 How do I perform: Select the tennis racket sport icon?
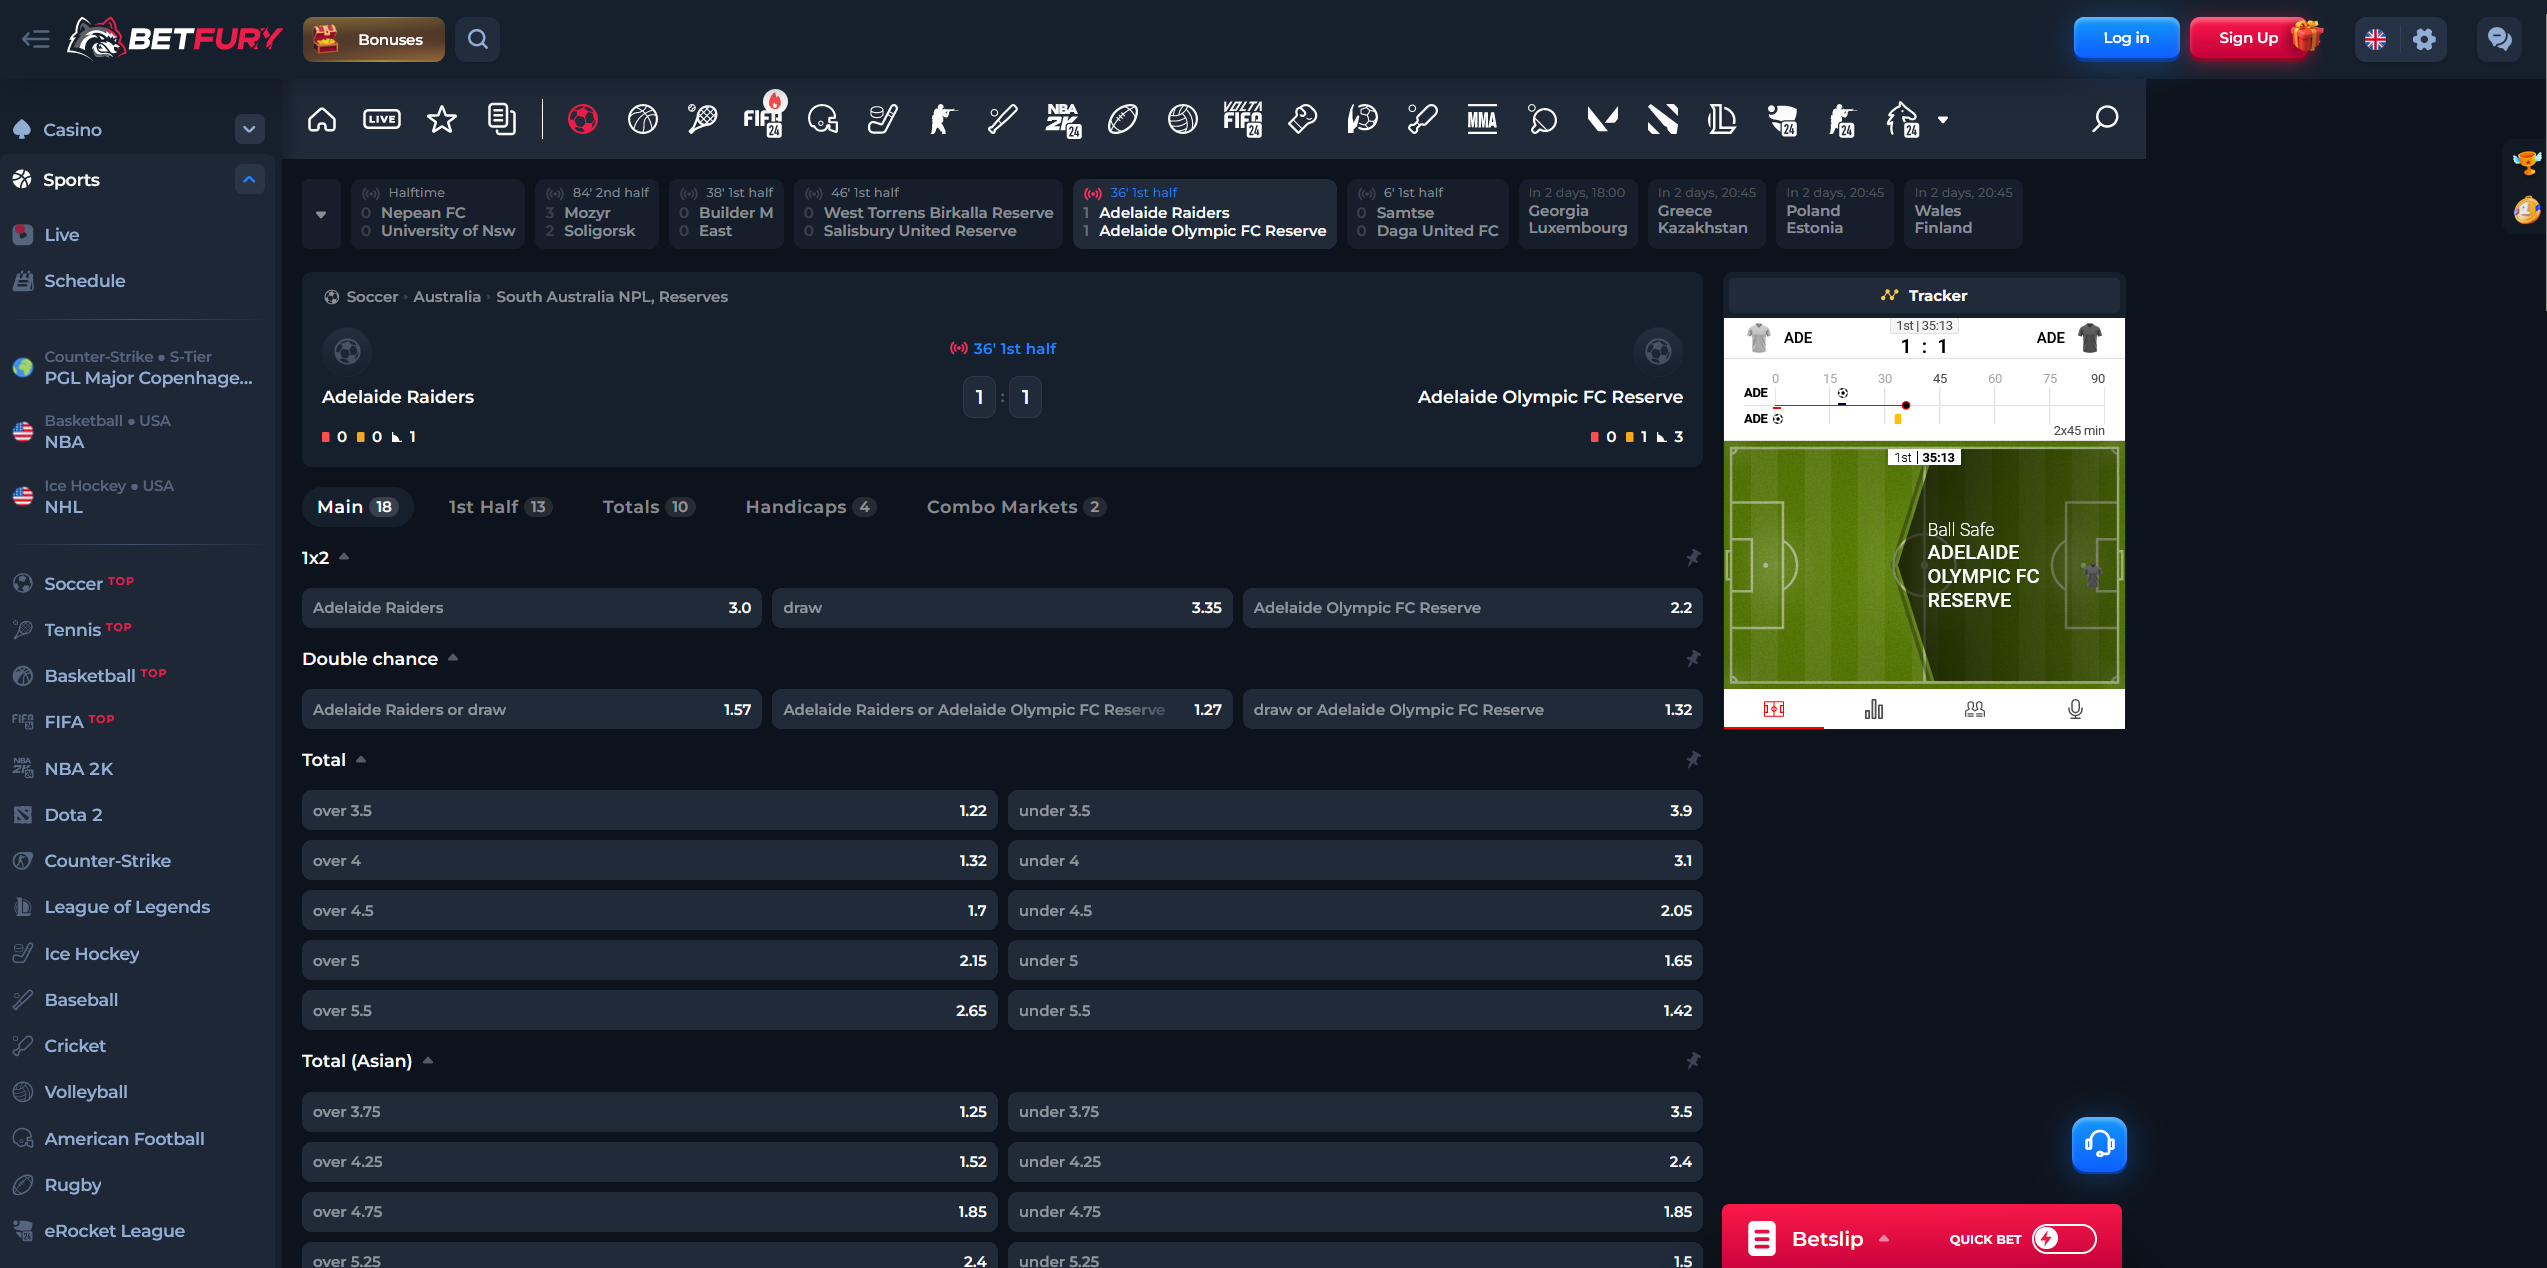point(702,120)
